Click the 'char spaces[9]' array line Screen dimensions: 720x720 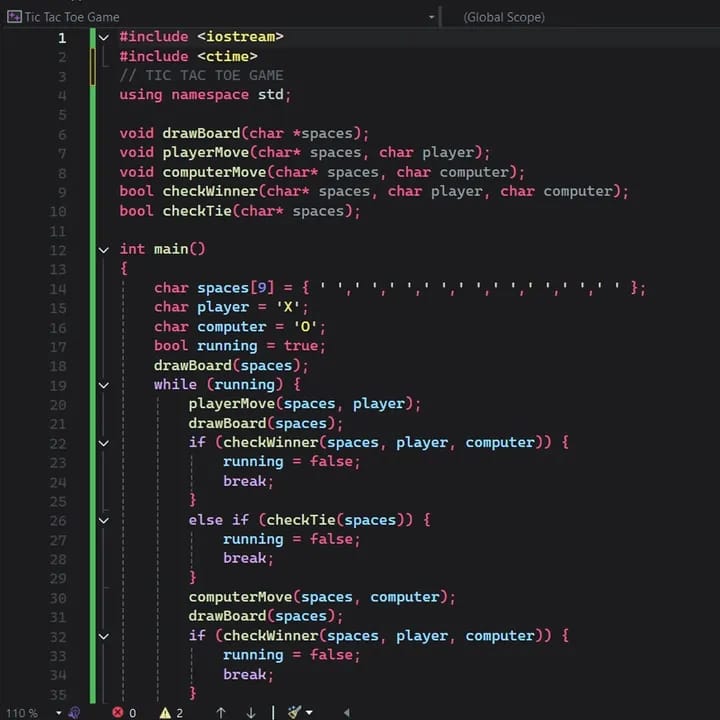[400, 288]
